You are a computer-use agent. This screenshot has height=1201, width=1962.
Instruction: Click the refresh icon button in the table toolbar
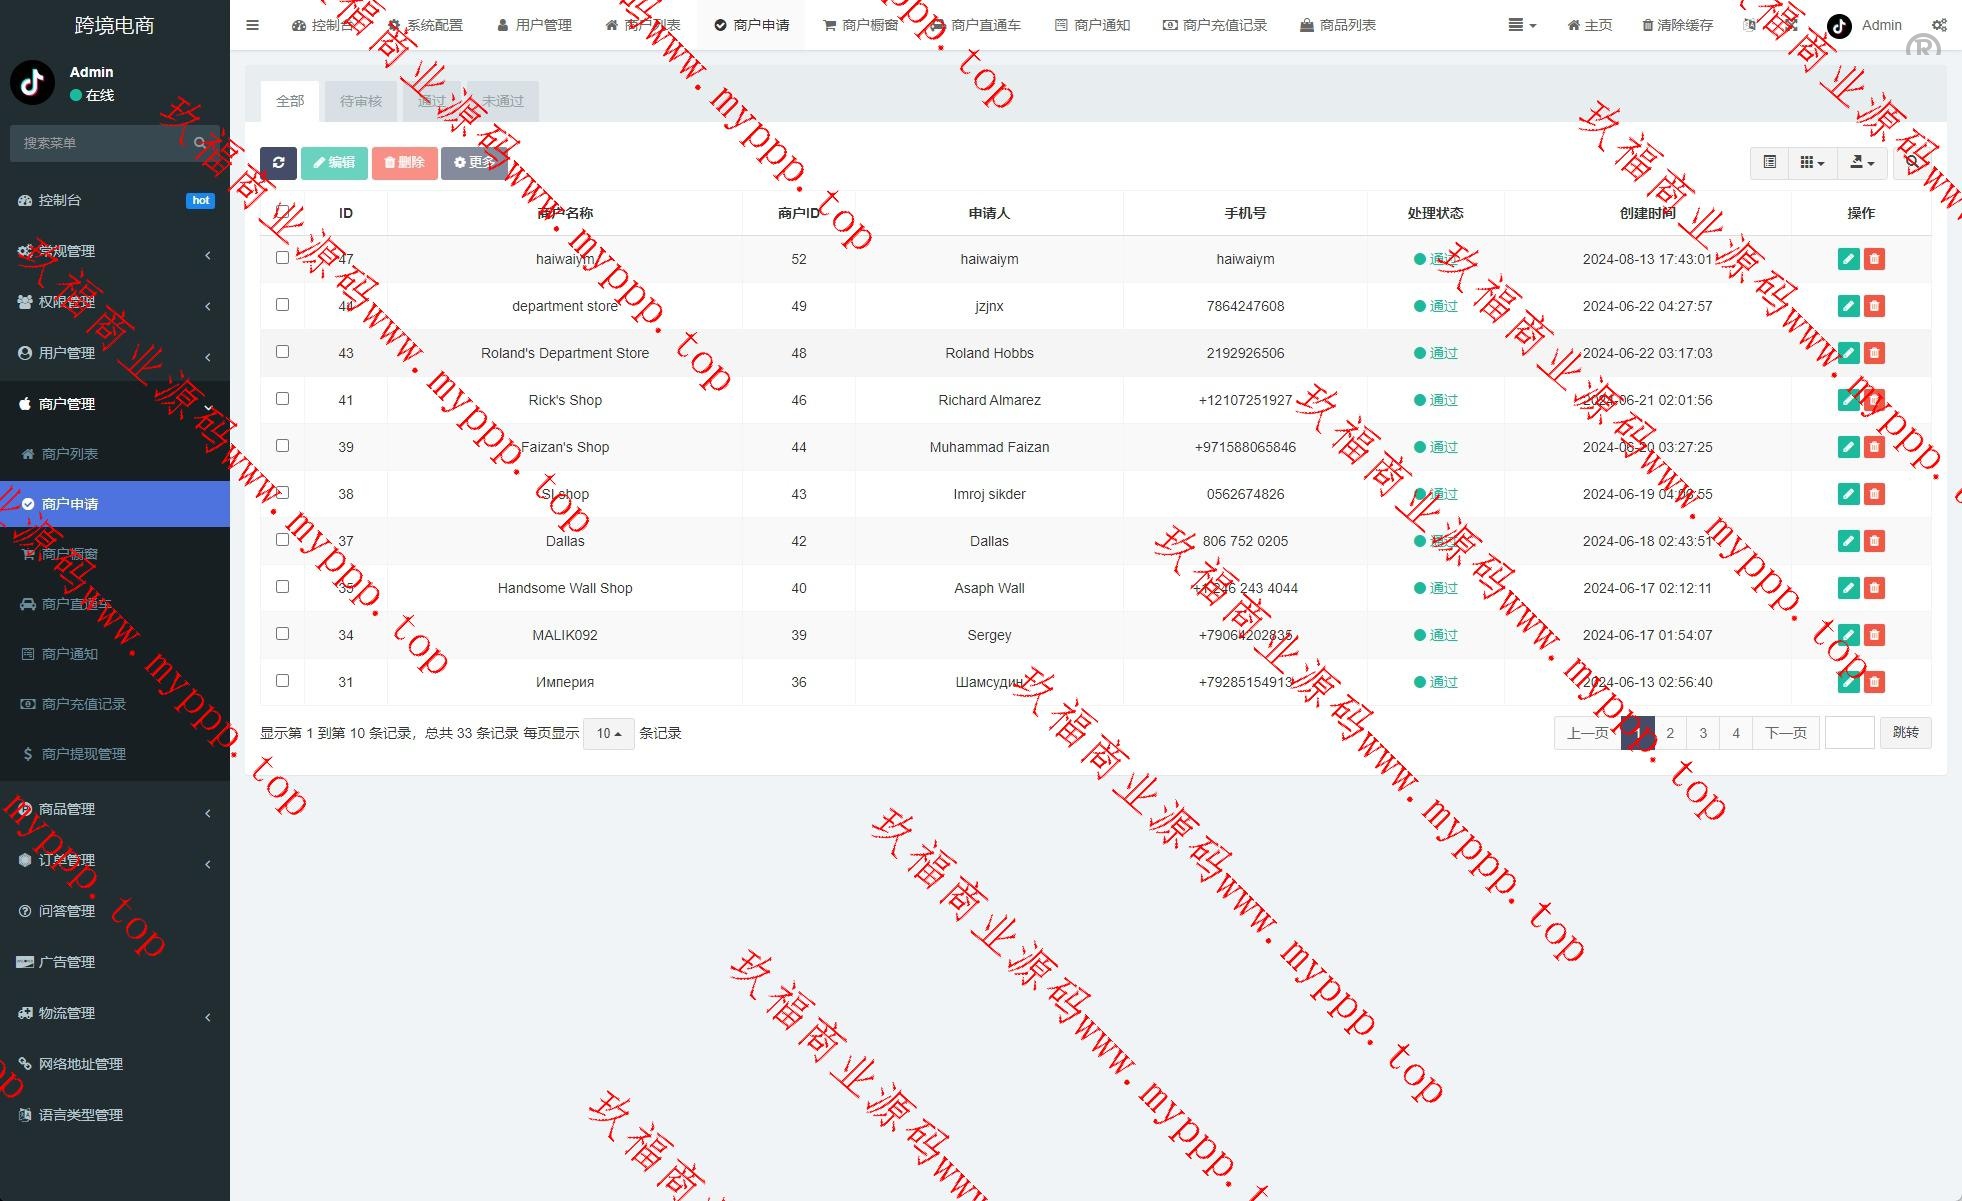coord(278,162)
